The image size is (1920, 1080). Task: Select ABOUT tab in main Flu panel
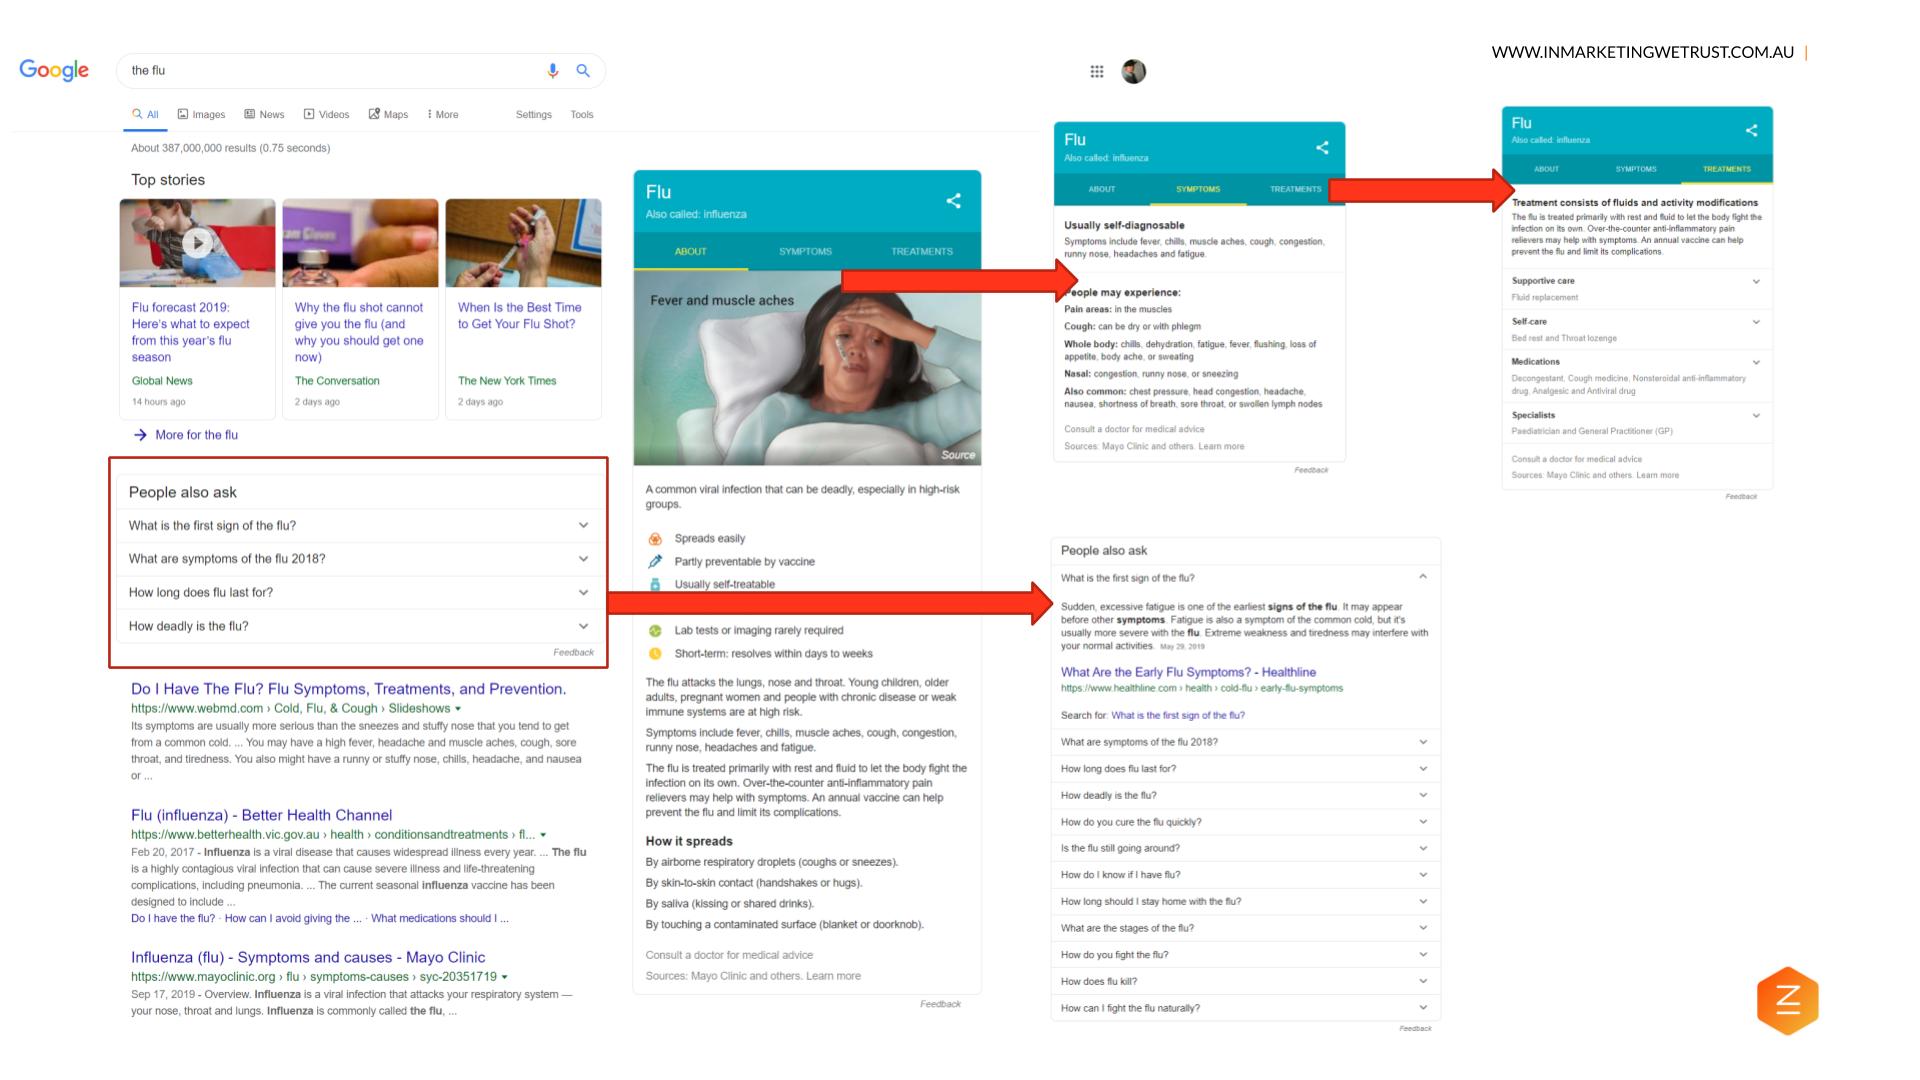[691, 251]
